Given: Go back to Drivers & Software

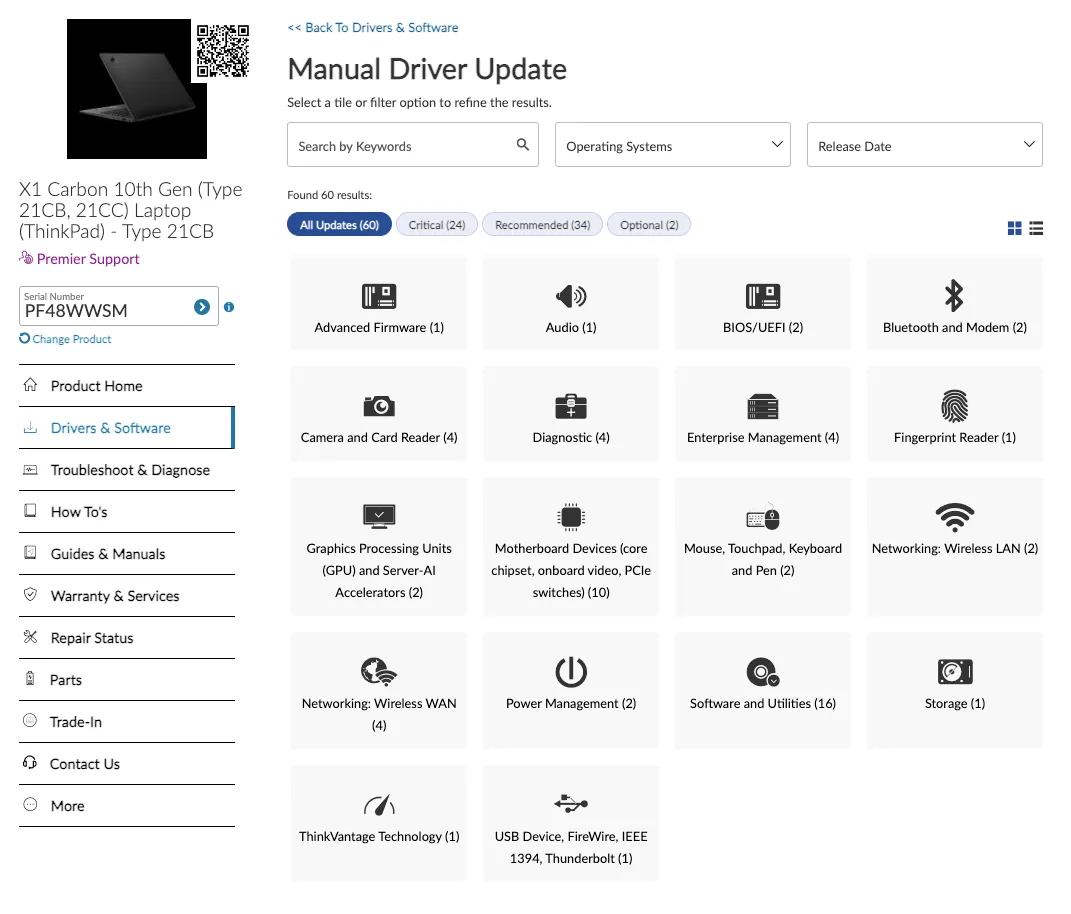Looking at the screenshot, I should (373, 28).
